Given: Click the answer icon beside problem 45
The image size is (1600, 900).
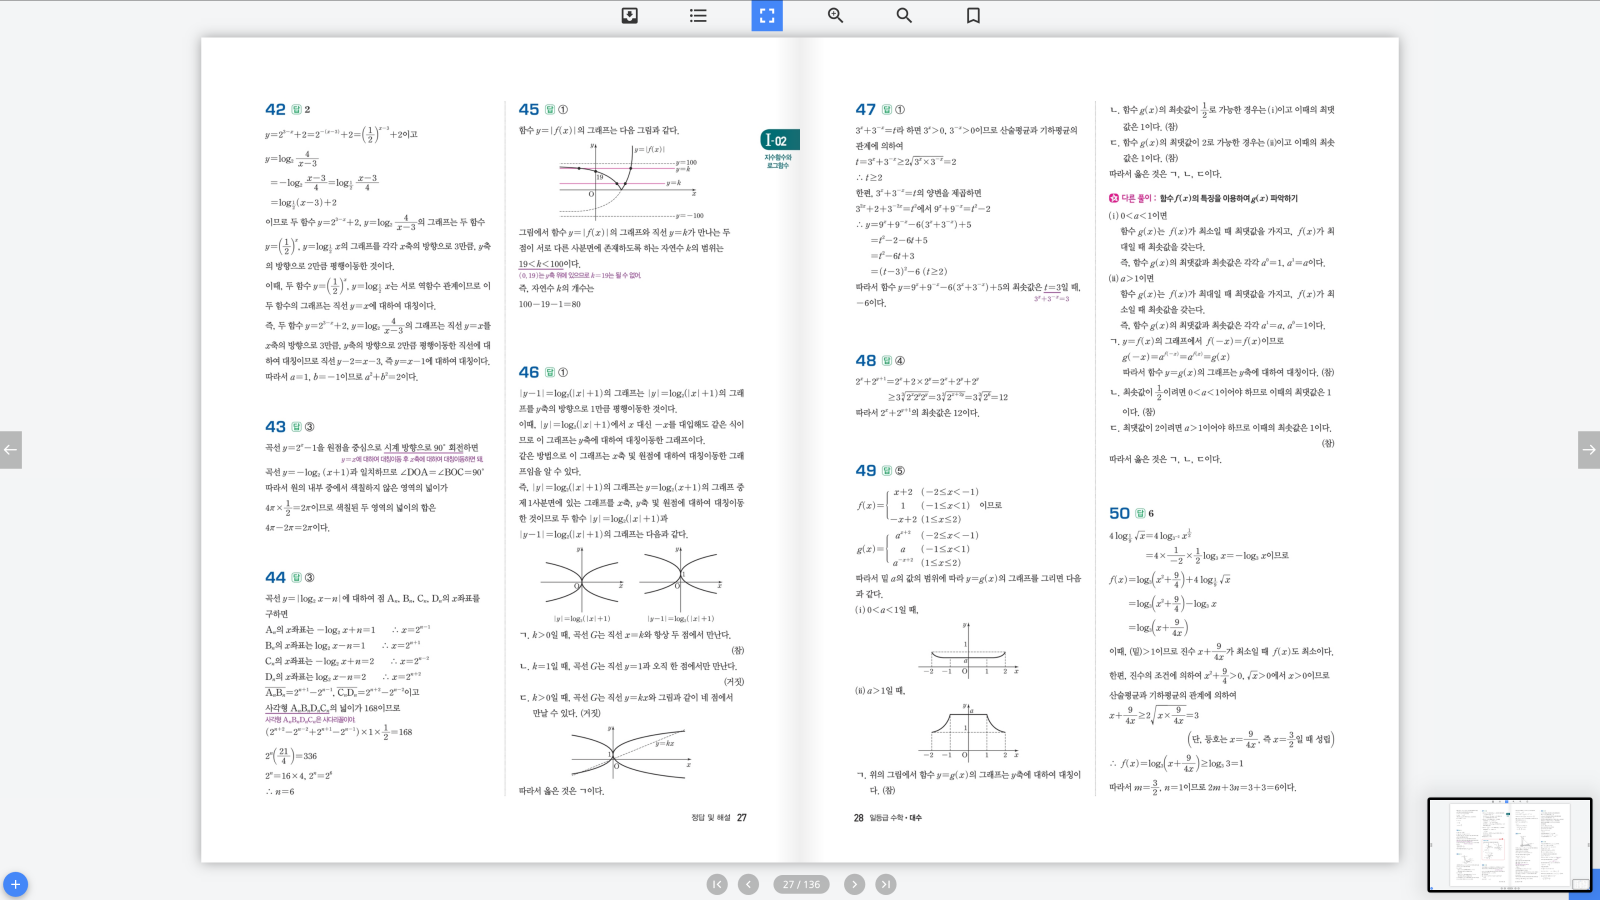Looking at the screenshot, I should 549,110.
